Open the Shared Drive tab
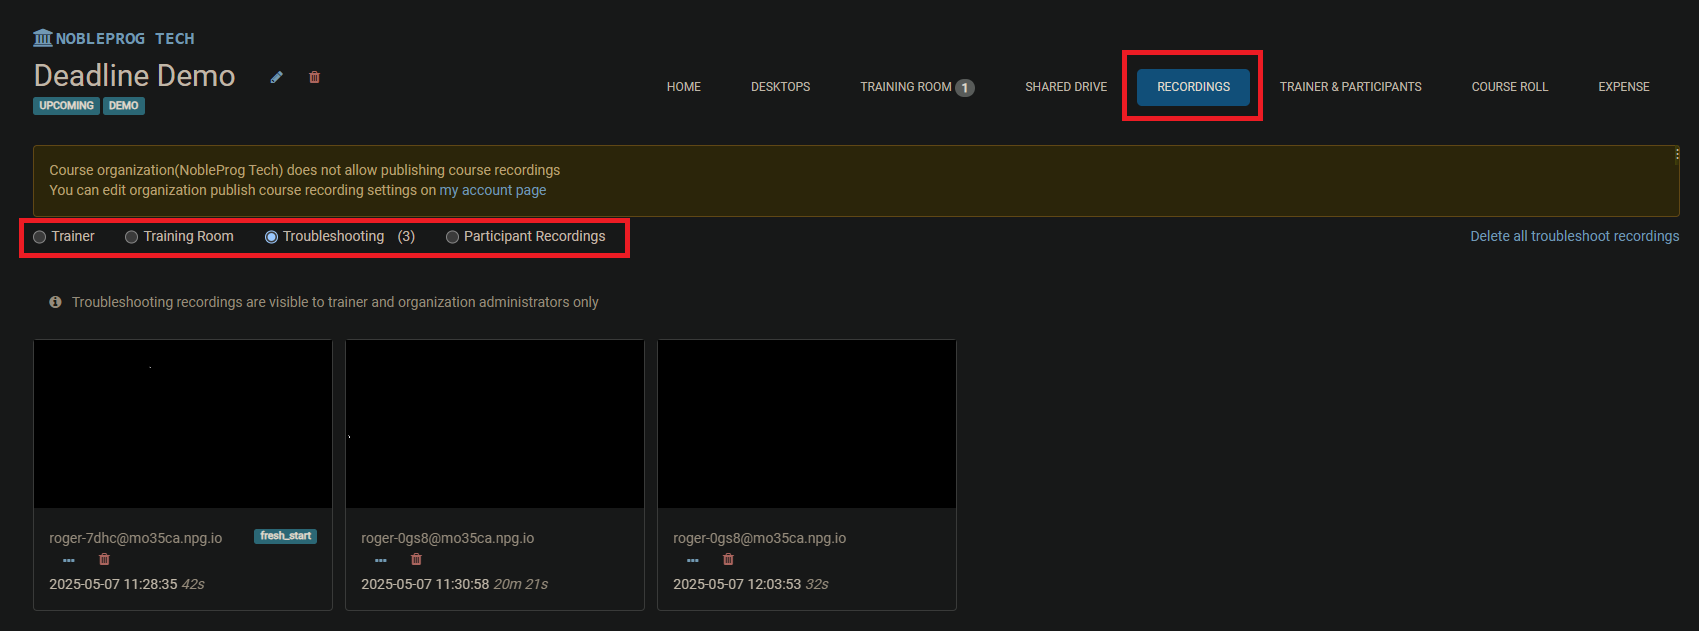1699x631 pixels. pos(1066,87)
